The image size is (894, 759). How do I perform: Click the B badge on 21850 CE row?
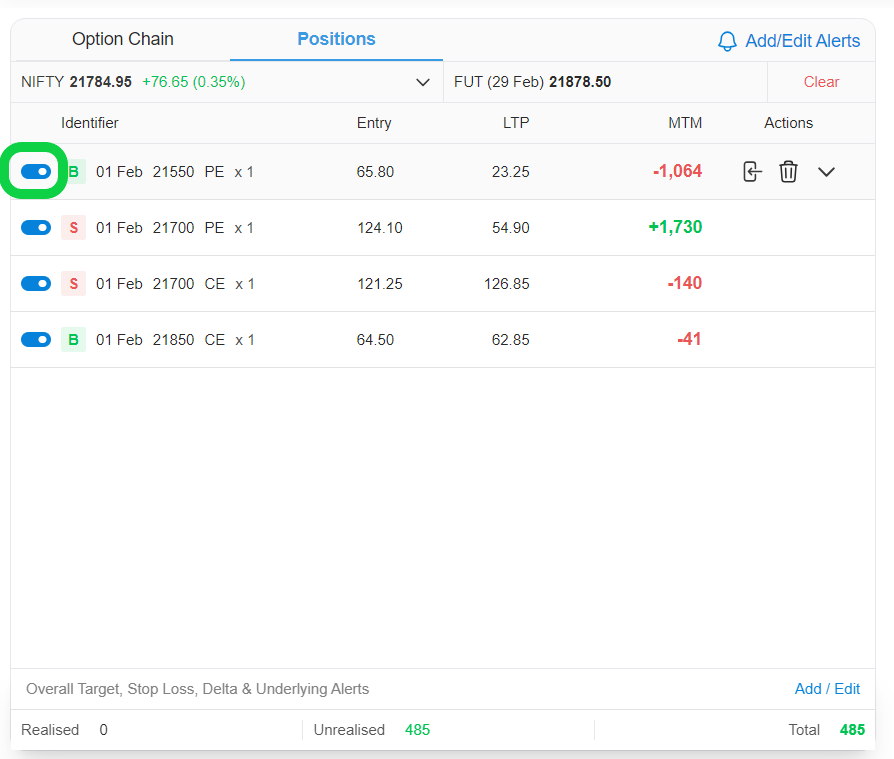[74, 339]
